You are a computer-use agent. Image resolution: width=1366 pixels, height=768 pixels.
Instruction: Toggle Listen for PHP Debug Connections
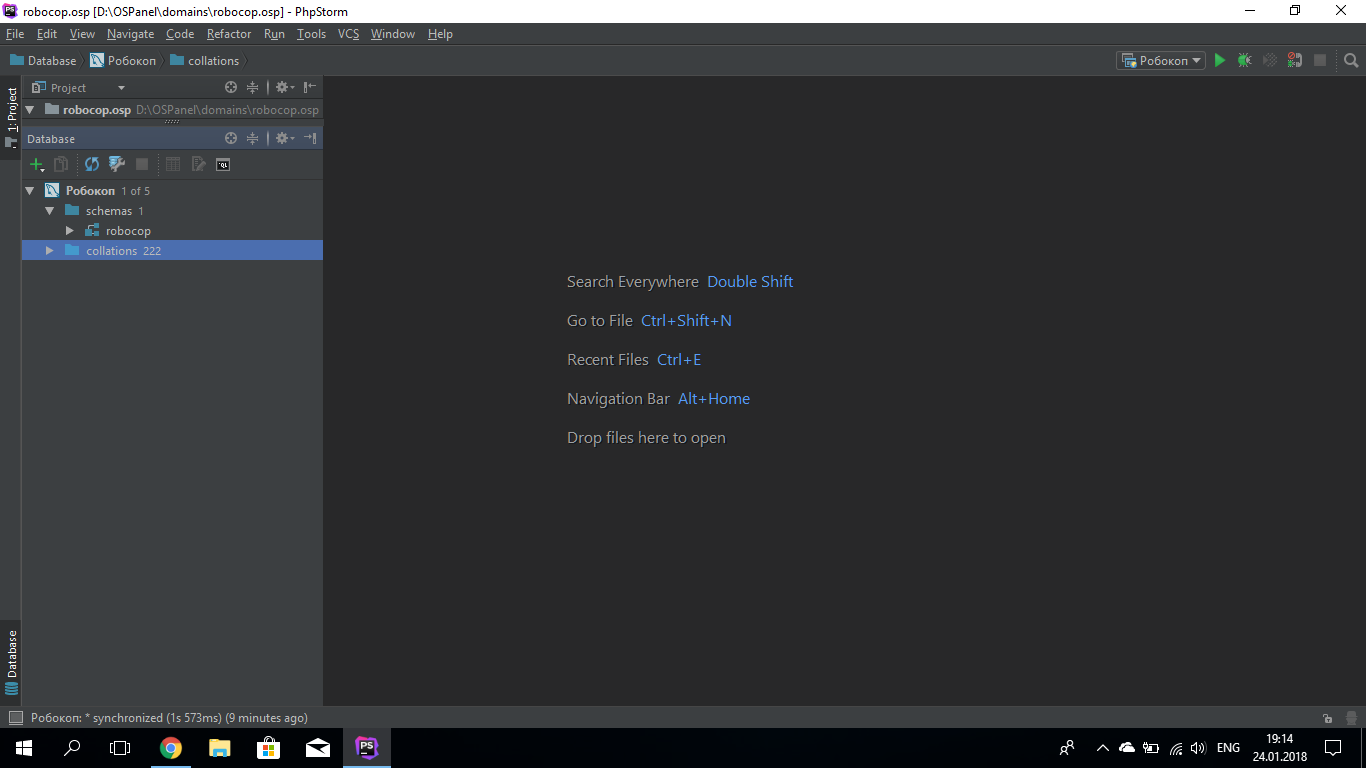(1295, 60)
